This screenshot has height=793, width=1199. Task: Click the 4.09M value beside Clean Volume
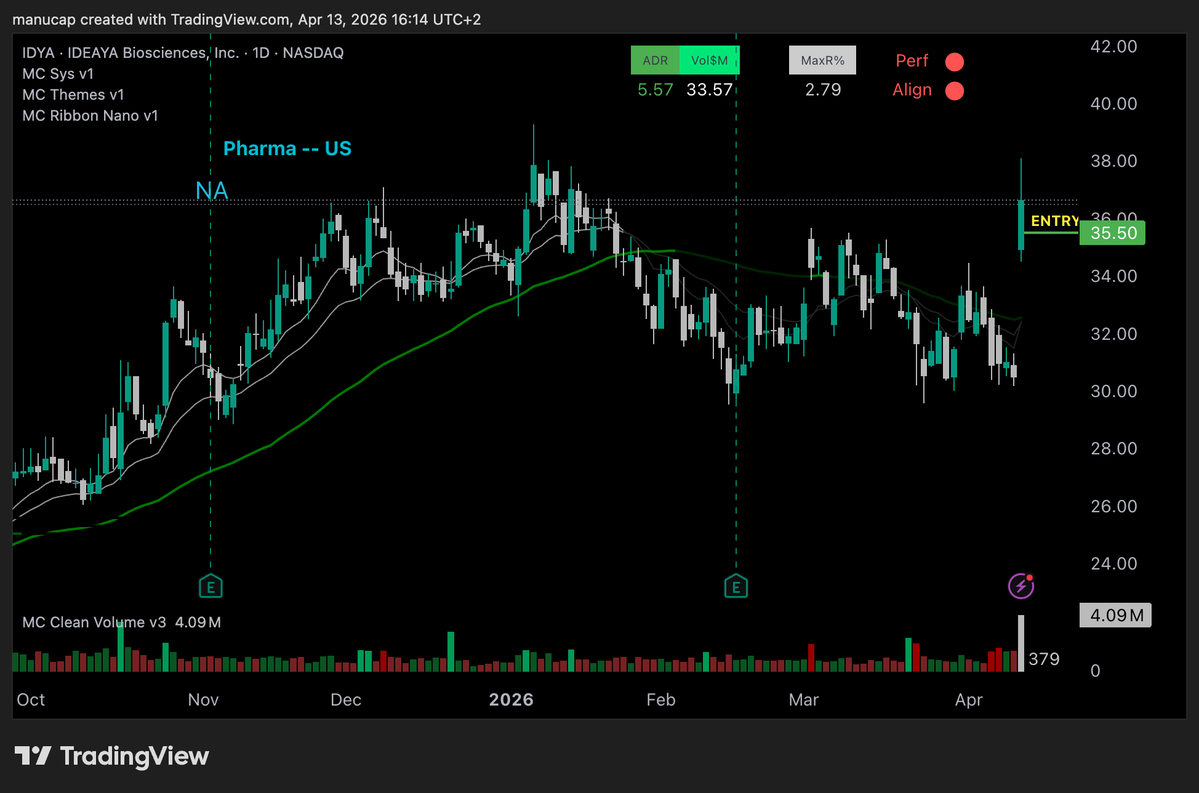[198, 622]
